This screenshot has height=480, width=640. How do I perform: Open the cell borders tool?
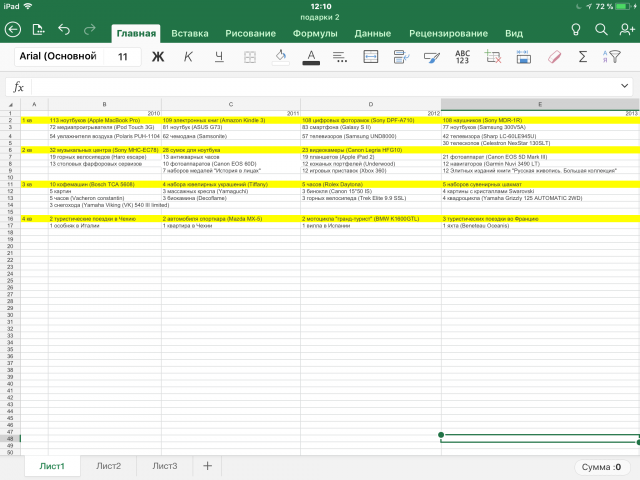pyautogui.click(x=250, y=57)
